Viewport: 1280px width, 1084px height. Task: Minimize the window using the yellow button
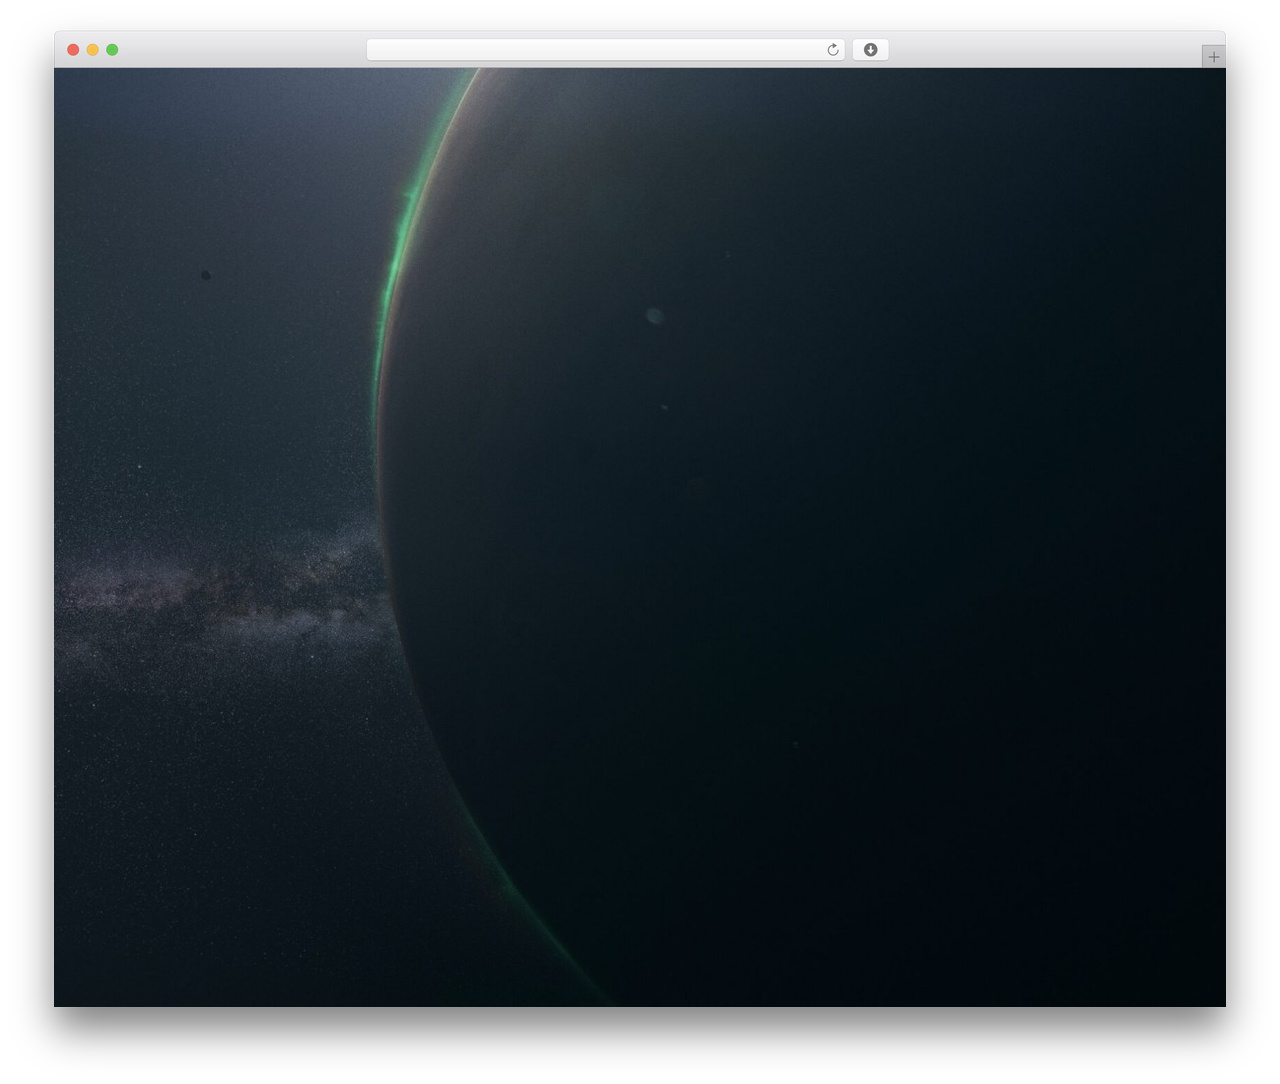93,50
